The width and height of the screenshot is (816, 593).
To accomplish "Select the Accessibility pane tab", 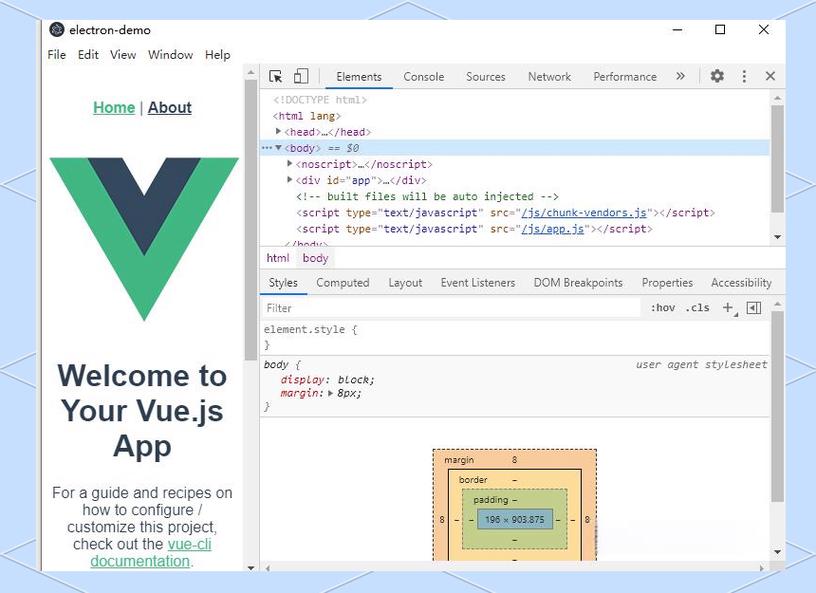I will tap(741, 283).
